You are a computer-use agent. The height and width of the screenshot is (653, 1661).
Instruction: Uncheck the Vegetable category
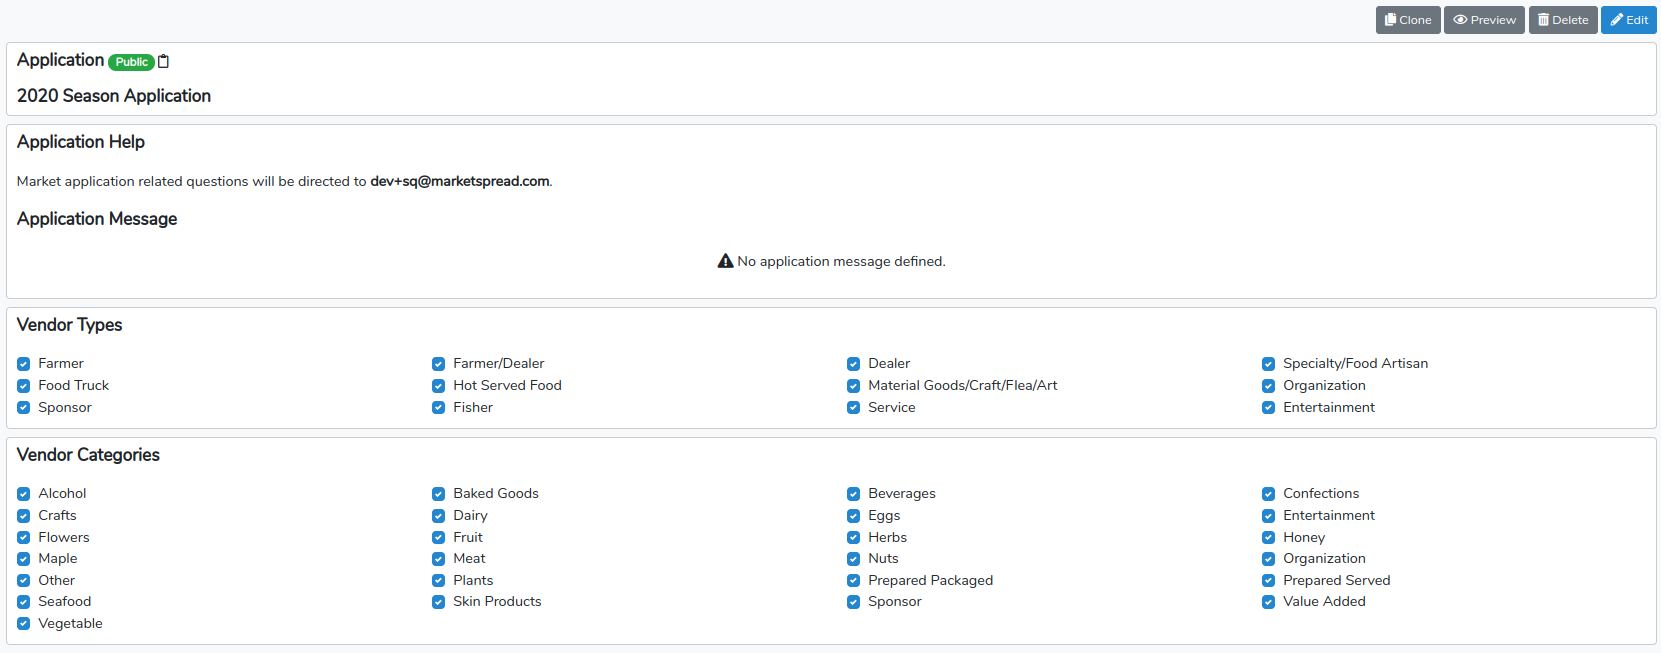point(23,624)
